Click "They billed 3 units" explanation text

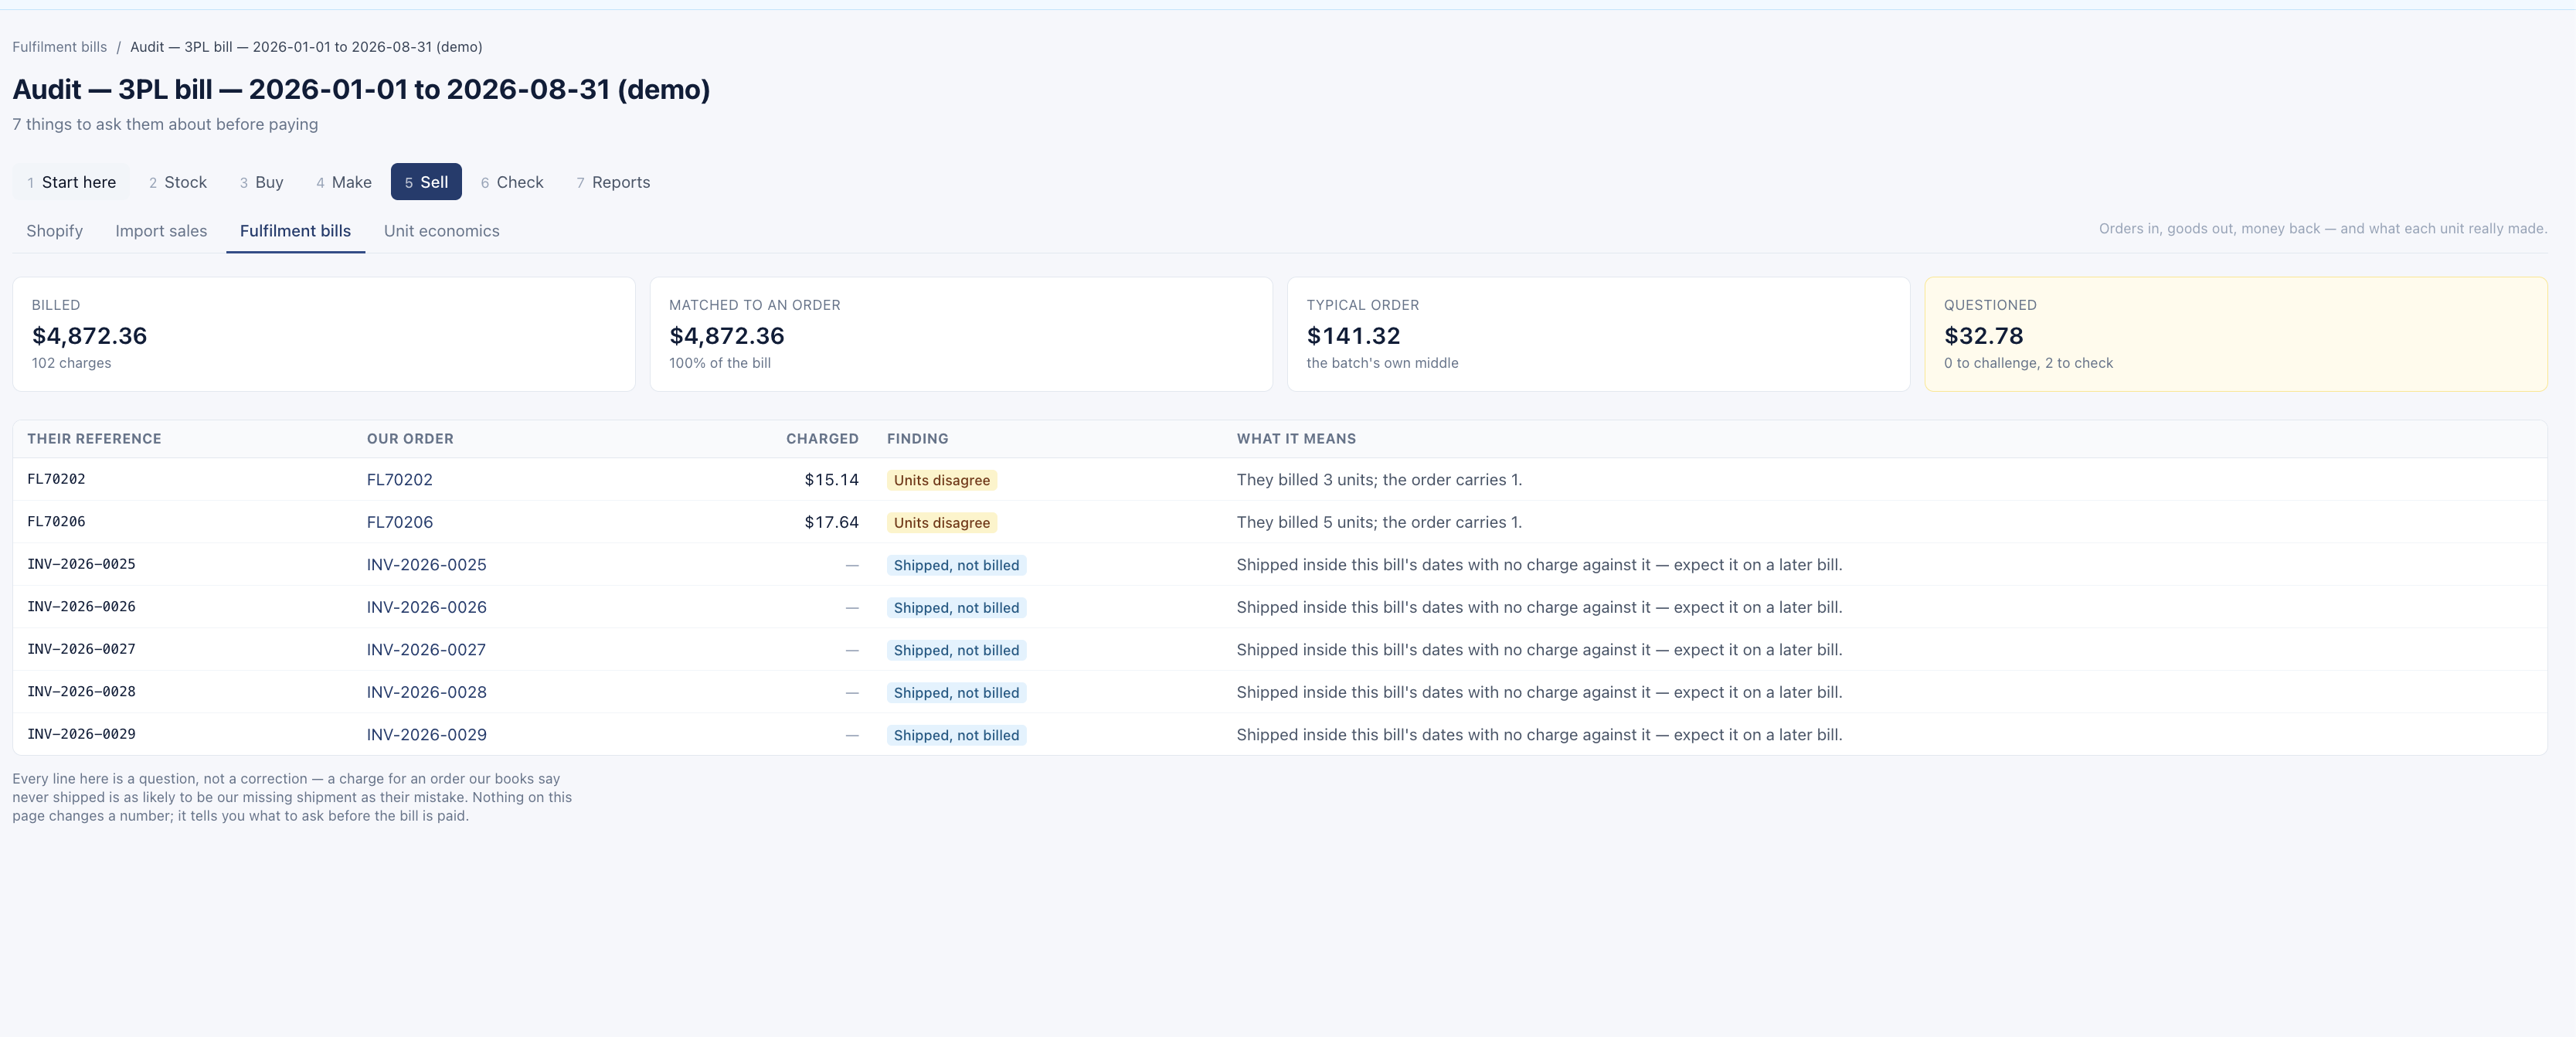pyautogui.click(x=1379, y=480)
